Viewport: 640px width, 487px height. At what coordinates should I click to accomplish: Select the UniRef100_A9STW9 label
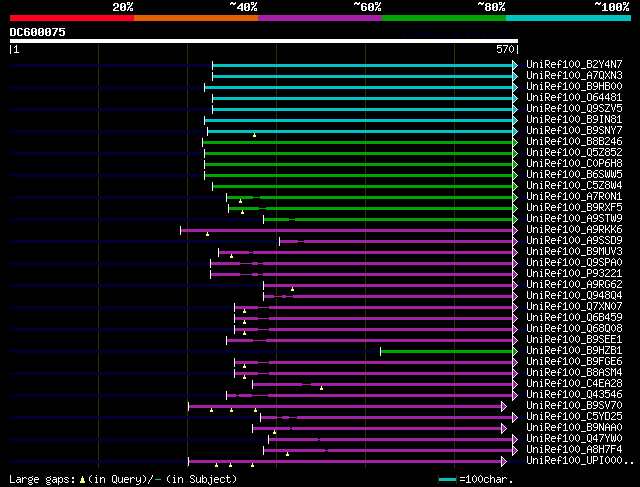[x=574, y=219]
